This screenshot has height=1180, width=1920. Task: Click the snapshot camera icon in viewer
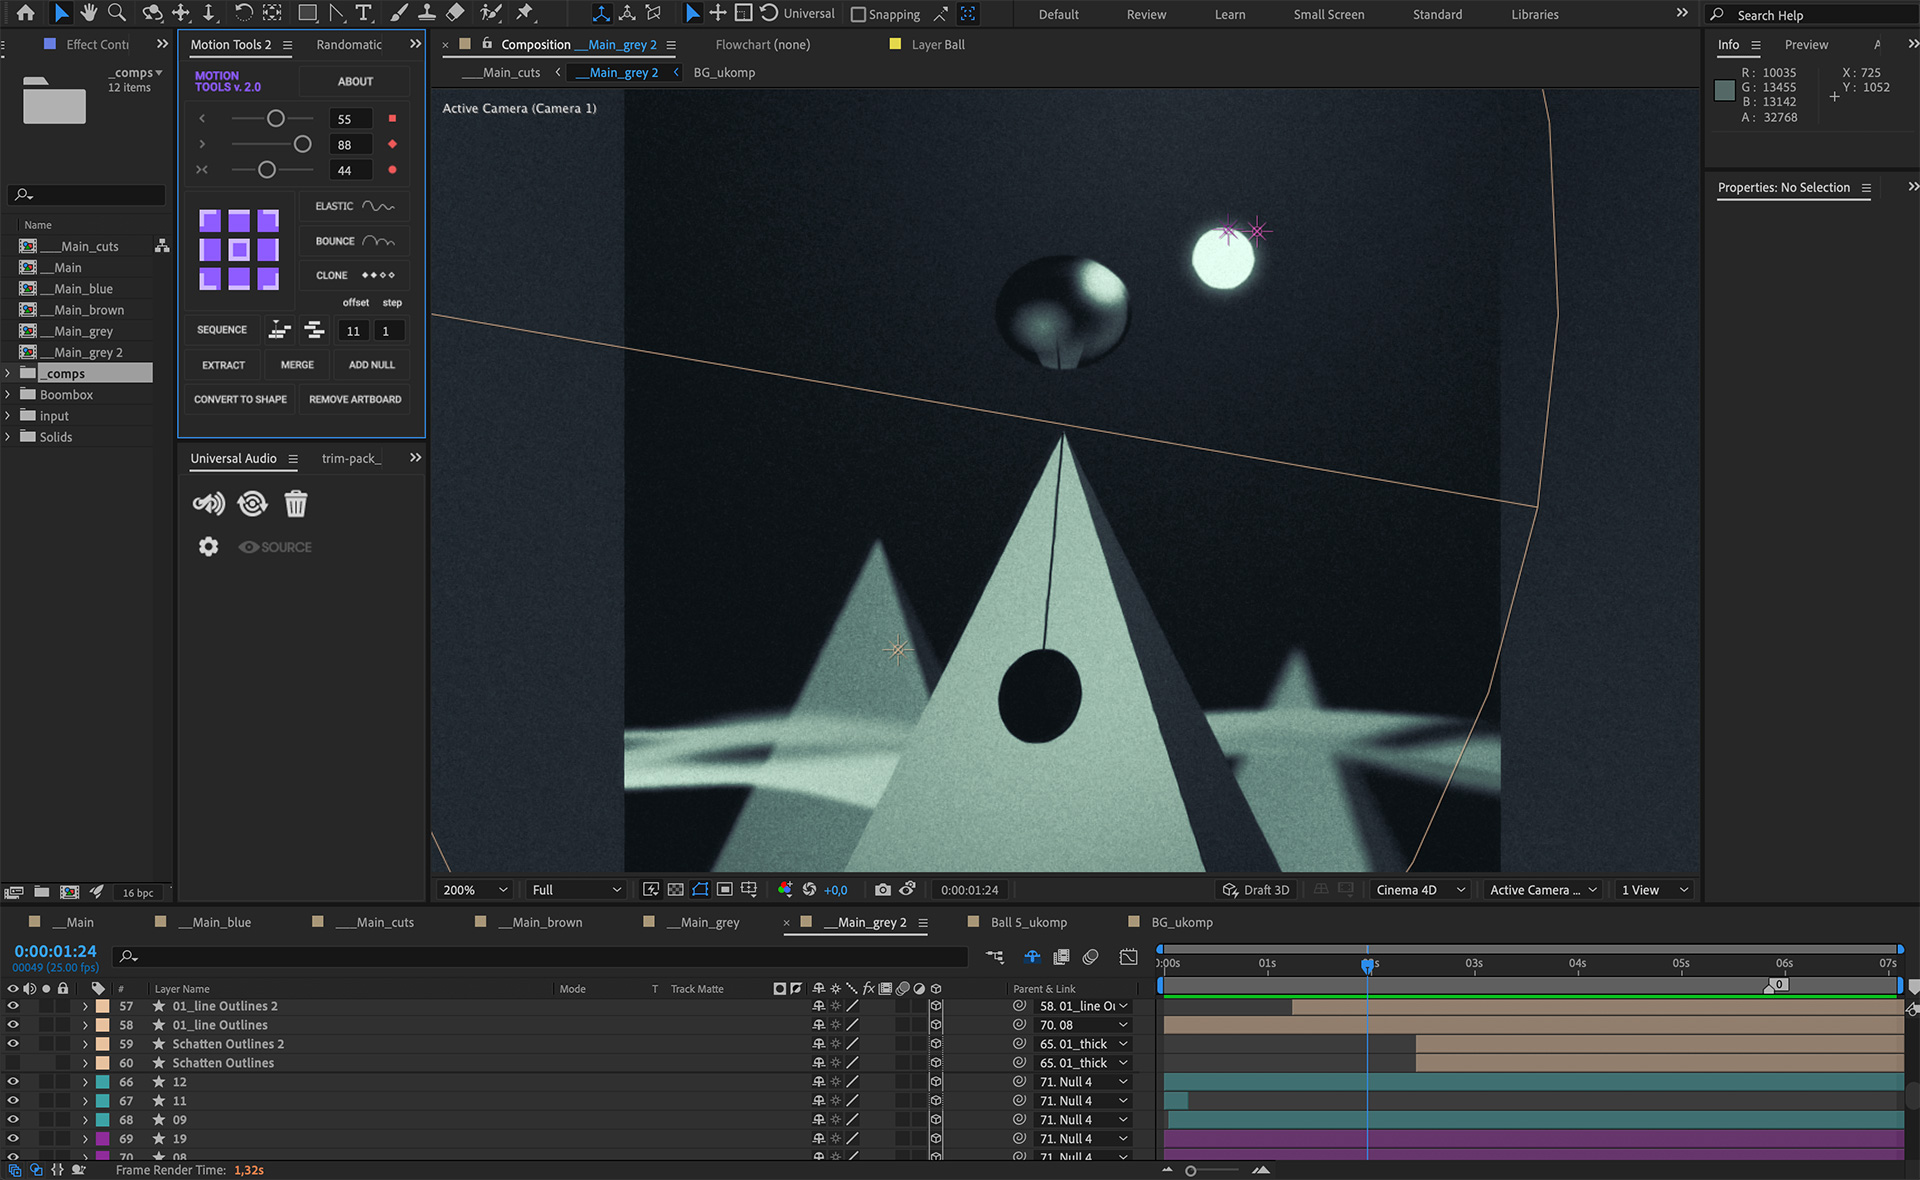882,889
